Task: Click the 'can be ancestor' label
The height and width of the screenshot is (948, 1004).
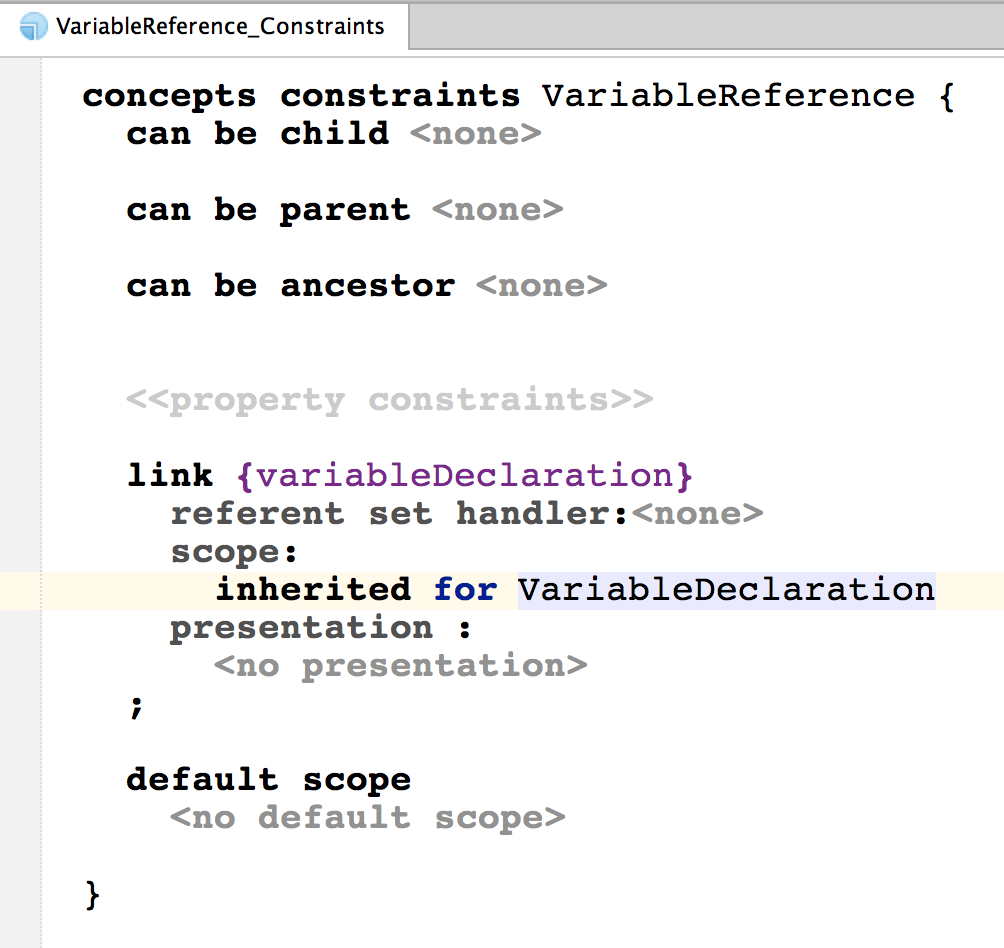Action: 290,286
